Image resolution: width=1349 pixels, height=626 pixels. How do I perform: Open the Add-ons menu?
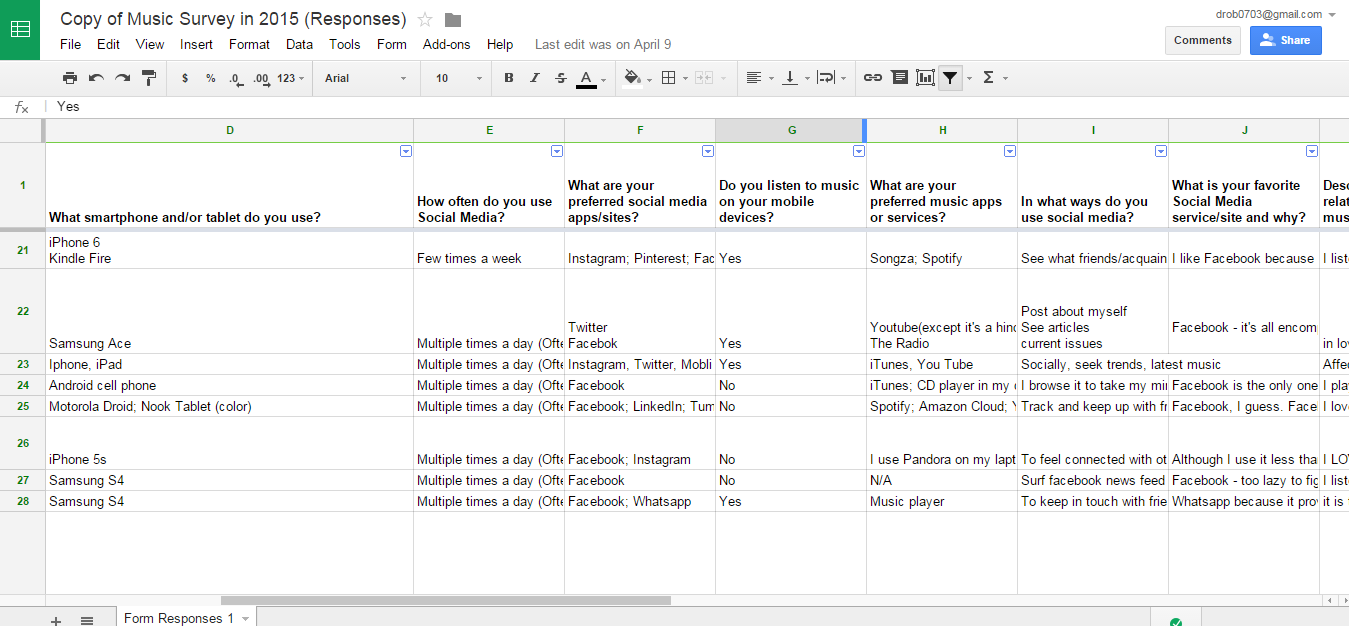click(x=446, y=44)
